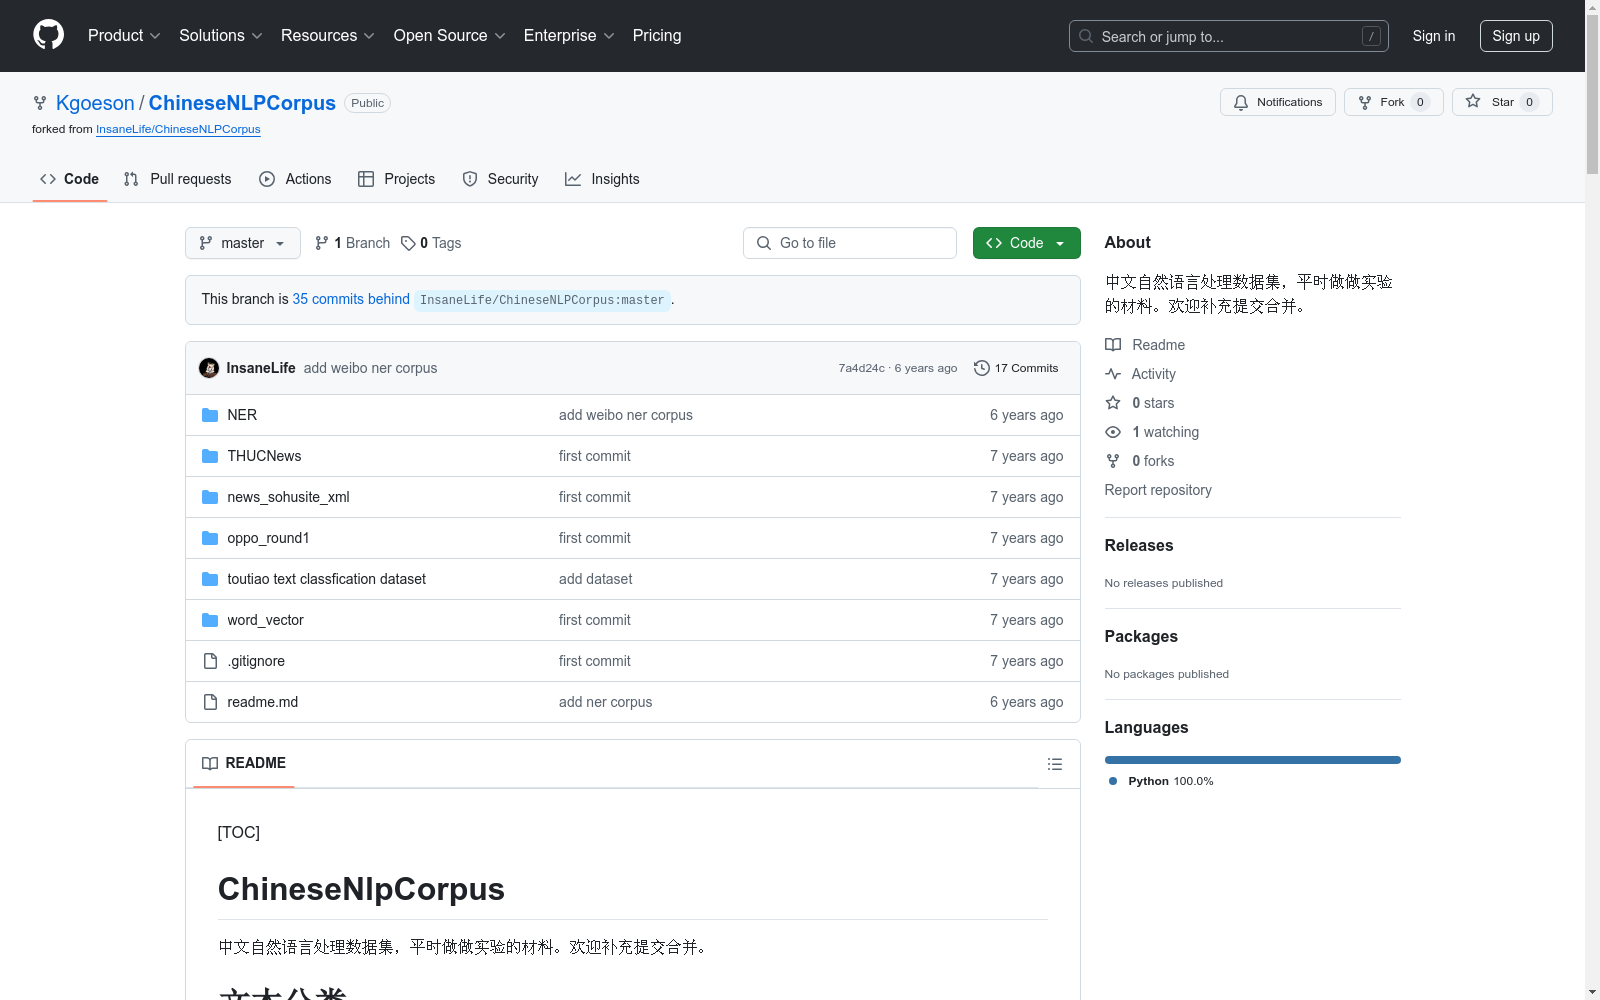Click the news_sohusite_xml folder icon
Image resolution: width=1600 pixels, height=1000 pixels.
210,497
